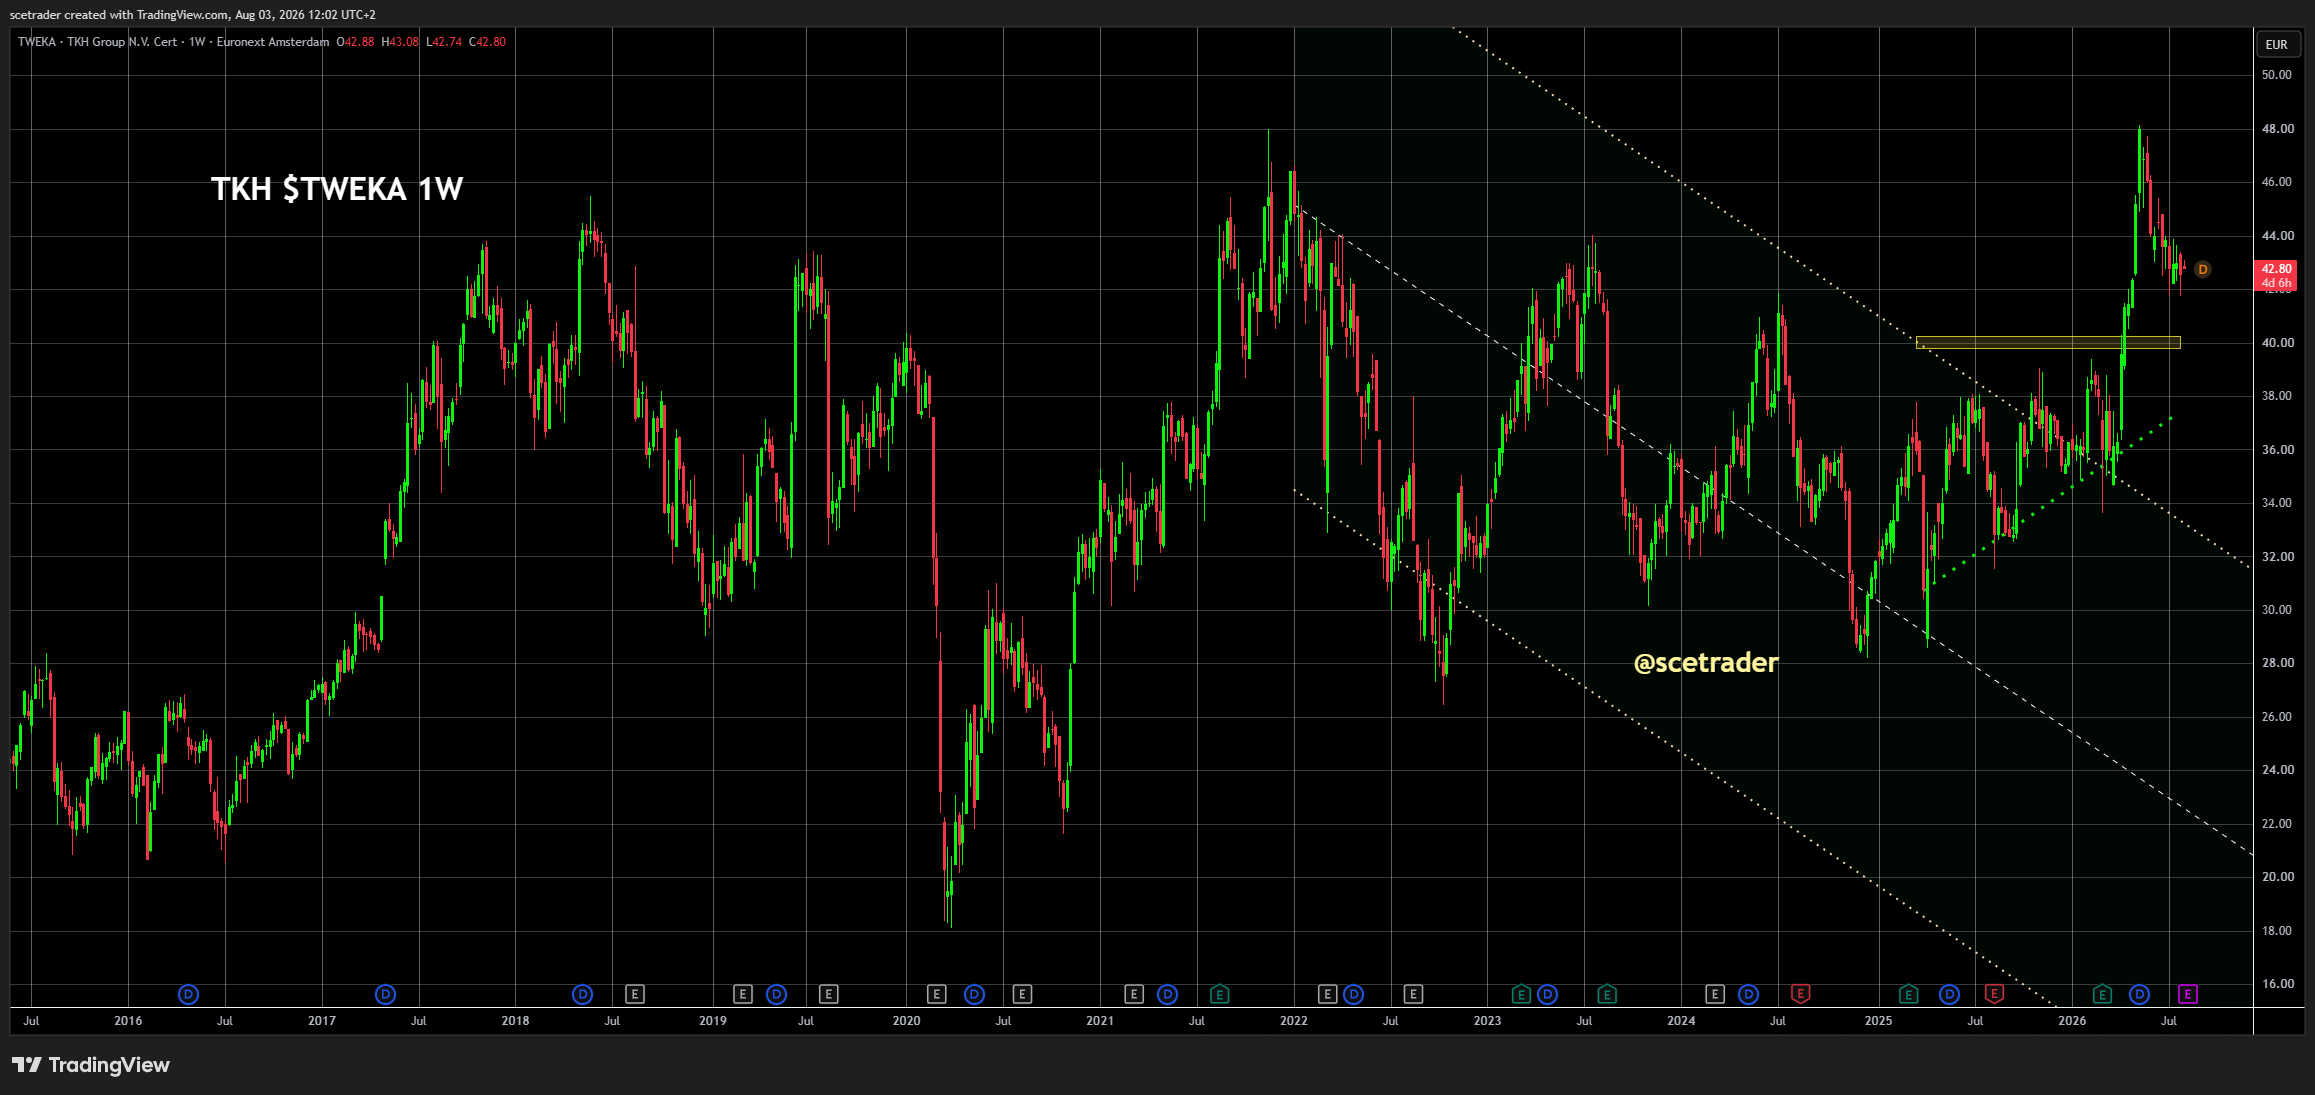Image resolution: width=2315 pixels, height=1095 pixels.
Task: Open the green earnings marker in early 2026
Action: pyautogui.click(x=2102, y=994)
